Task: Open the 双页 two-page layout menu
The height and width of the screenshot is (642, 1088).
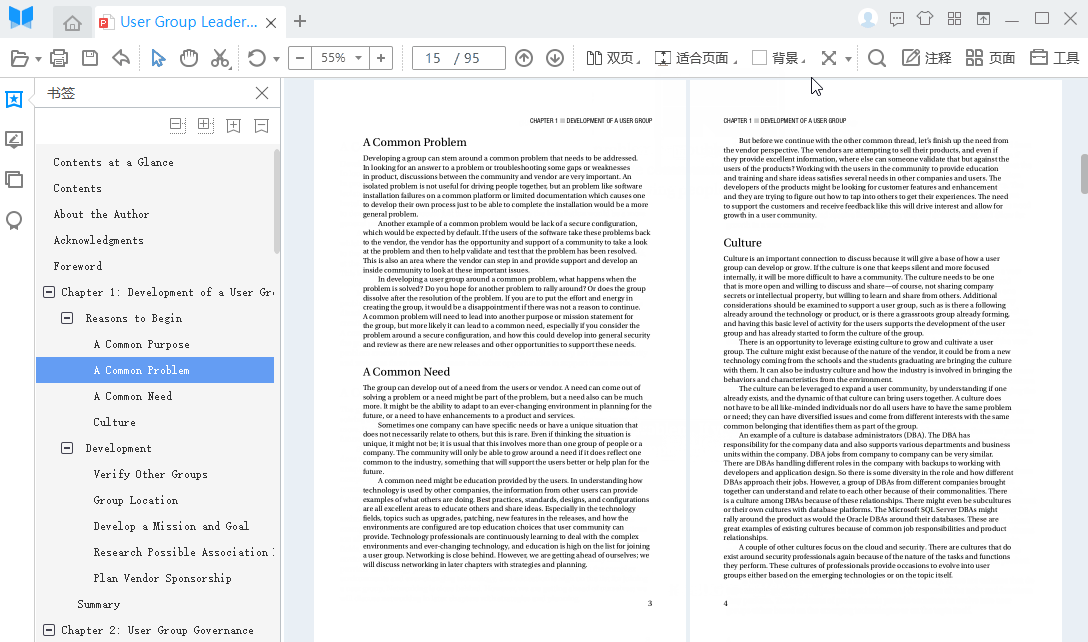Action: coord(612,58)
